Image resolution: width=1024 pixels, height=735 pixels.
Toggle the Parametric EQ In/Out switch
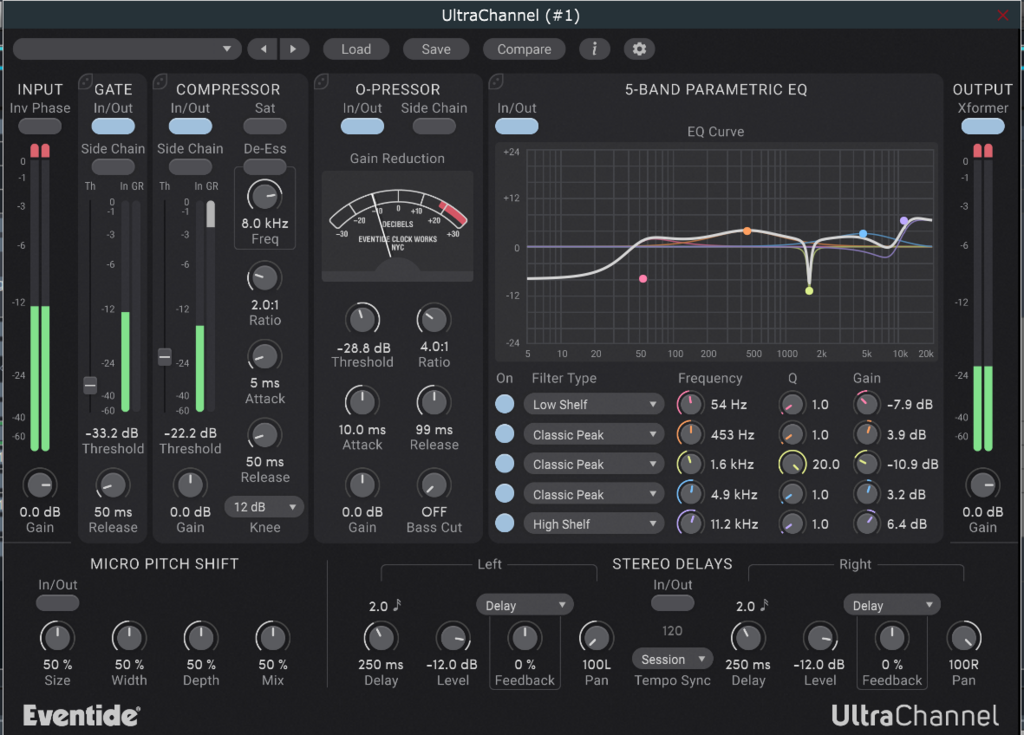click(x=517, y=126)
